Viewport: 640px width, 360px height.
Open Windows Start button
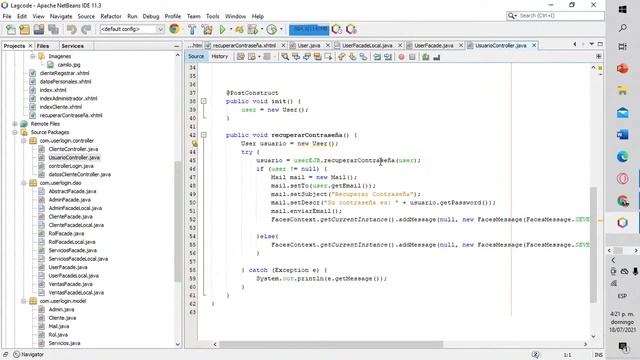622,9
